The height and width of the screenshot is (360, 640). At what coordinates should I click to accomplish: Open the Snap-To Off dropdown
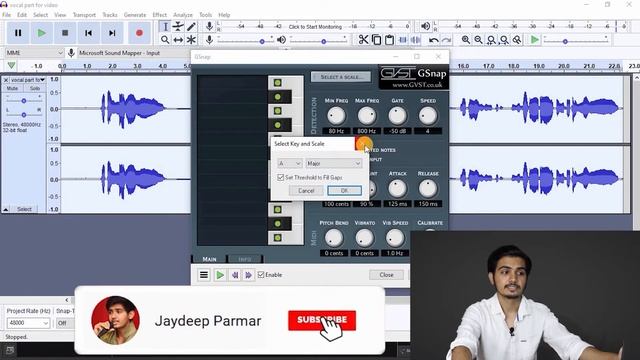(x=65, y=323)
